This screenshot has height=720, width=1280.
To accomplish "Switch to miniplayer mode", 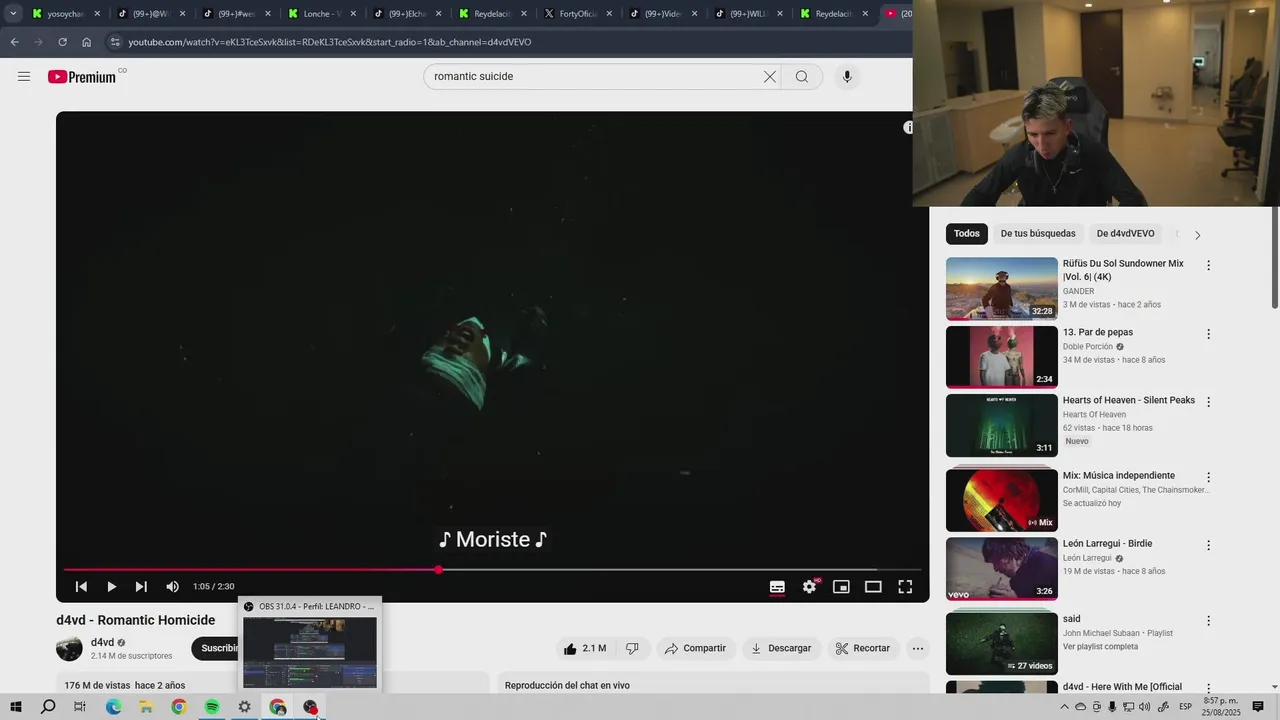I will click(841, 587).
